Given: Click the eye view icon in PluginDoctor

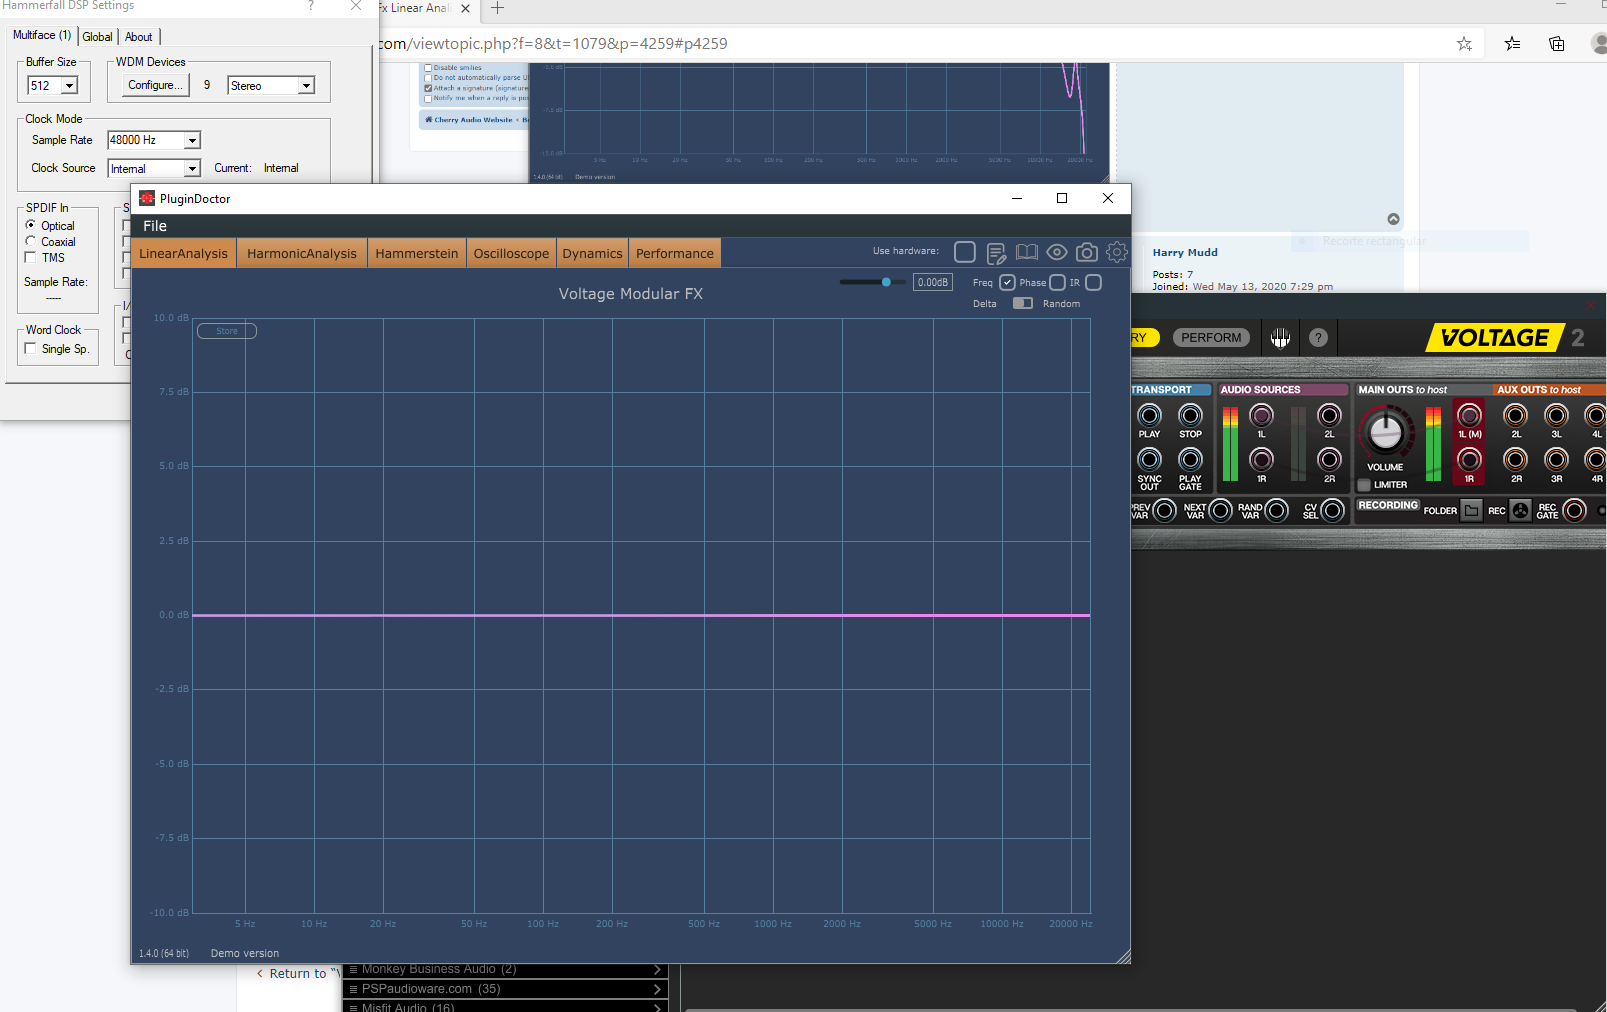Looking at the screenshot, I should (x=1057, y=252).
